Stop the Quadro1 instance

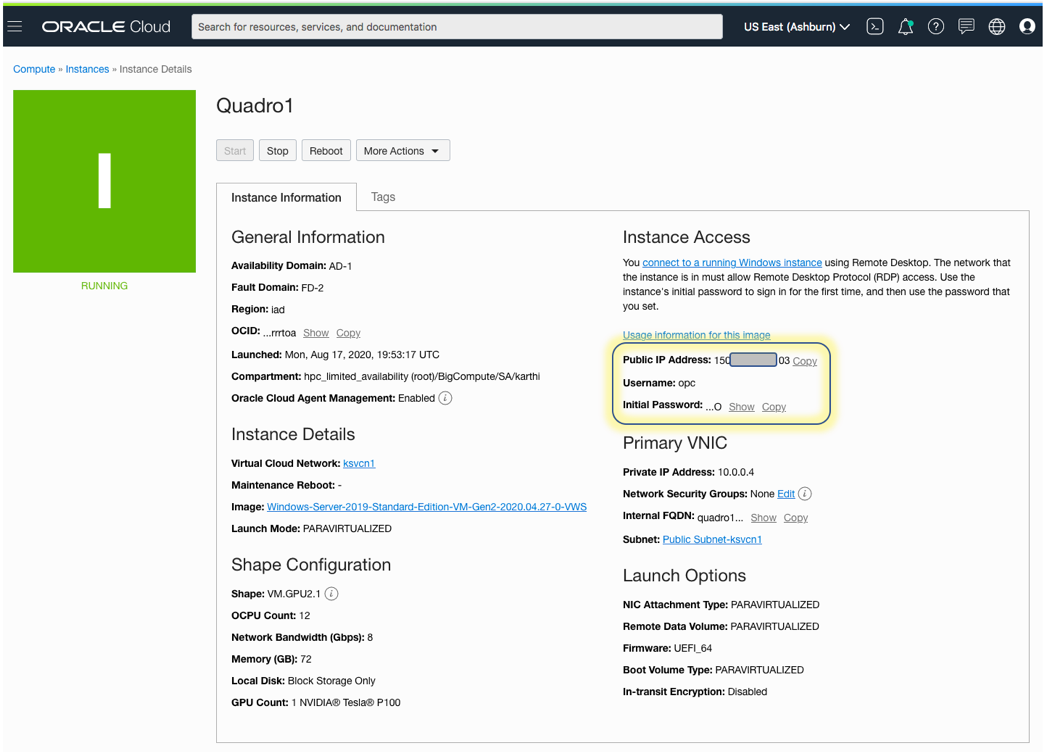coord(277,150)
